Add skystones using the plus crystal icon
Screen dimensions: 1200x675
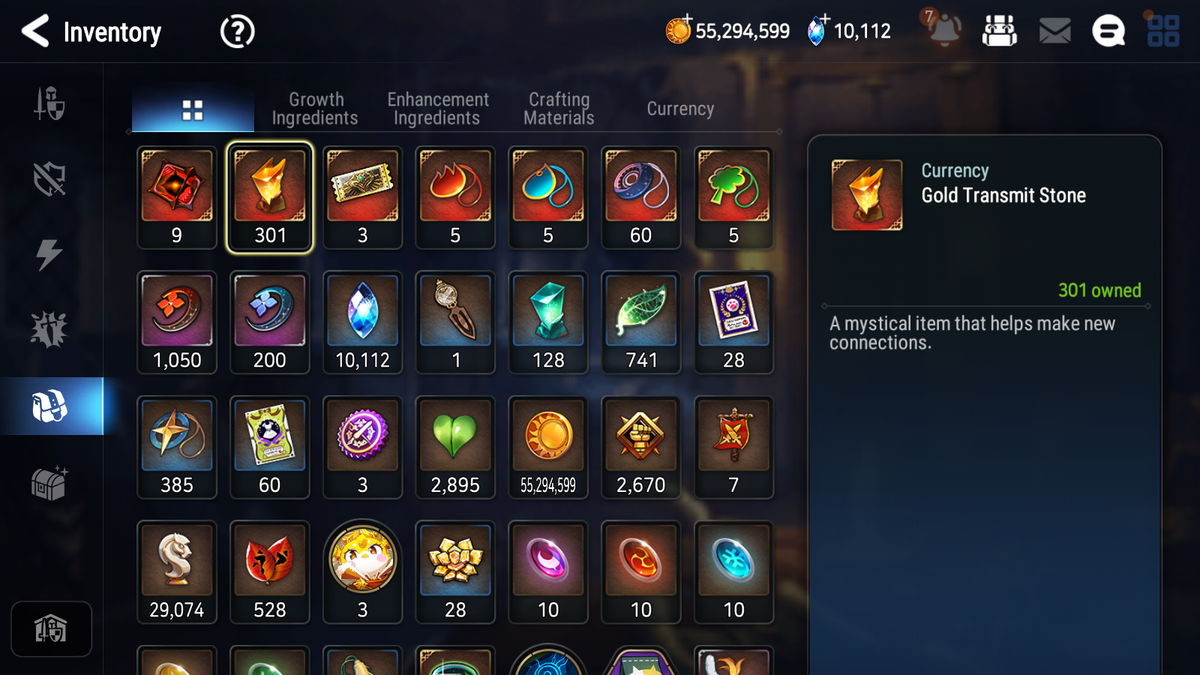818,31
